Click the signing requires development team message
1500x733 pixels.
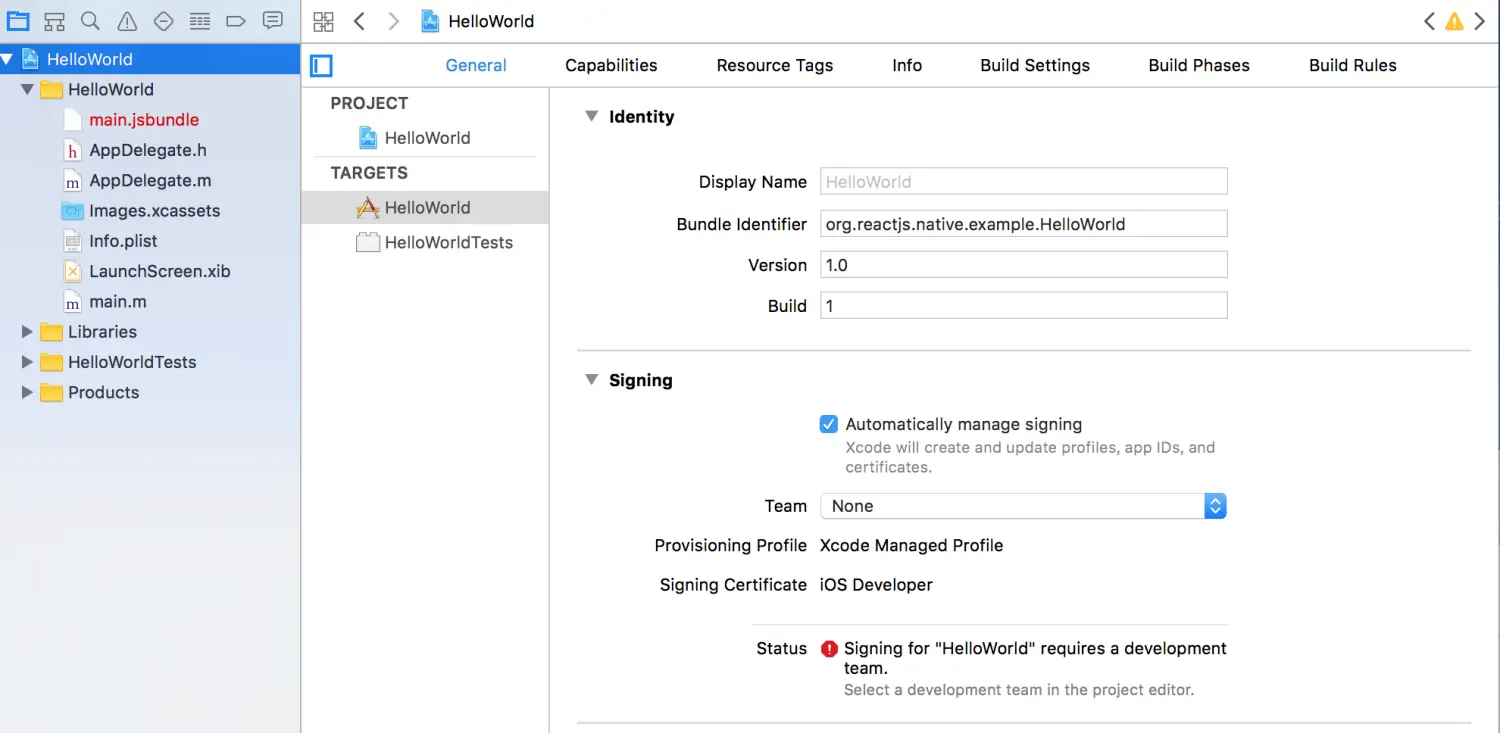click(x=1035, y=658)
